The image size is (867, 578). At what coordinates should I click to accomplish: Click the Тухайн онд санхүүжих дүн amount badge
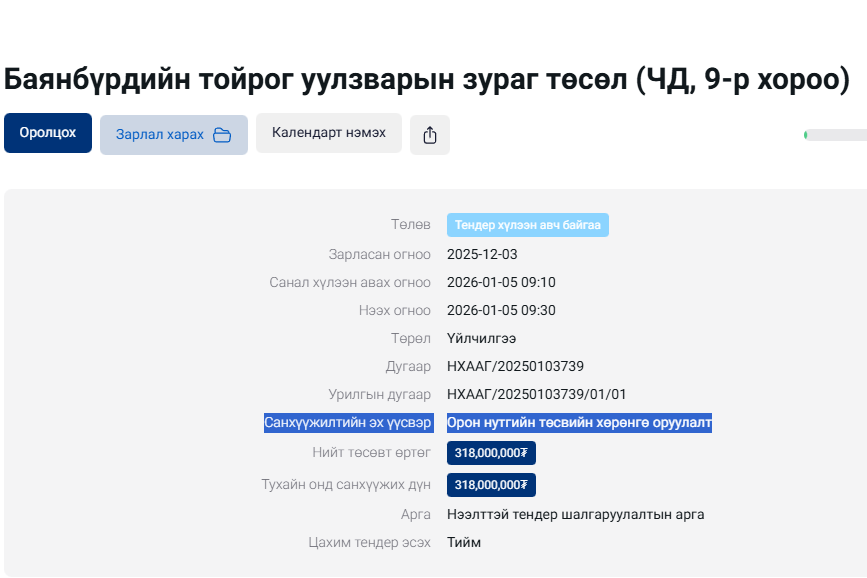coord(491,485)
